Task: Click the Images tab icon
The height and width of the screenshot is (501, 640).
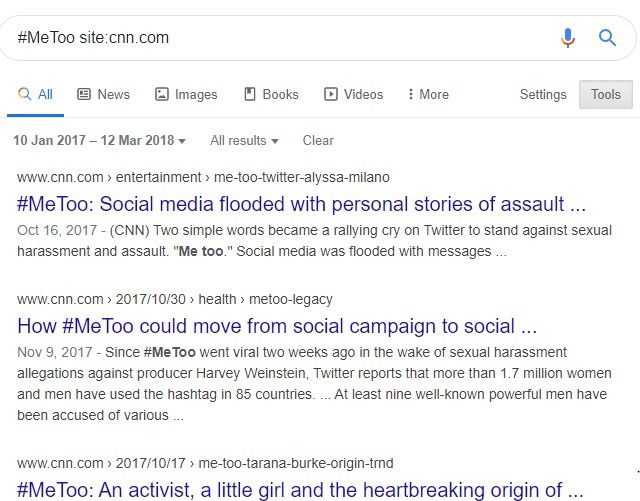Action: point(162,94)
